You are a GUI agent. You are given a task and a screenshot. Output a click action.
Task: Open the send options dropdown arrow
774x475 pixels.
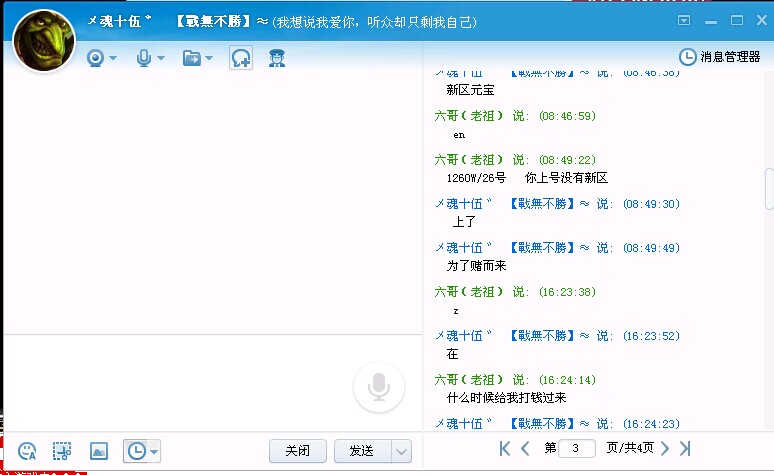(401, 451)
